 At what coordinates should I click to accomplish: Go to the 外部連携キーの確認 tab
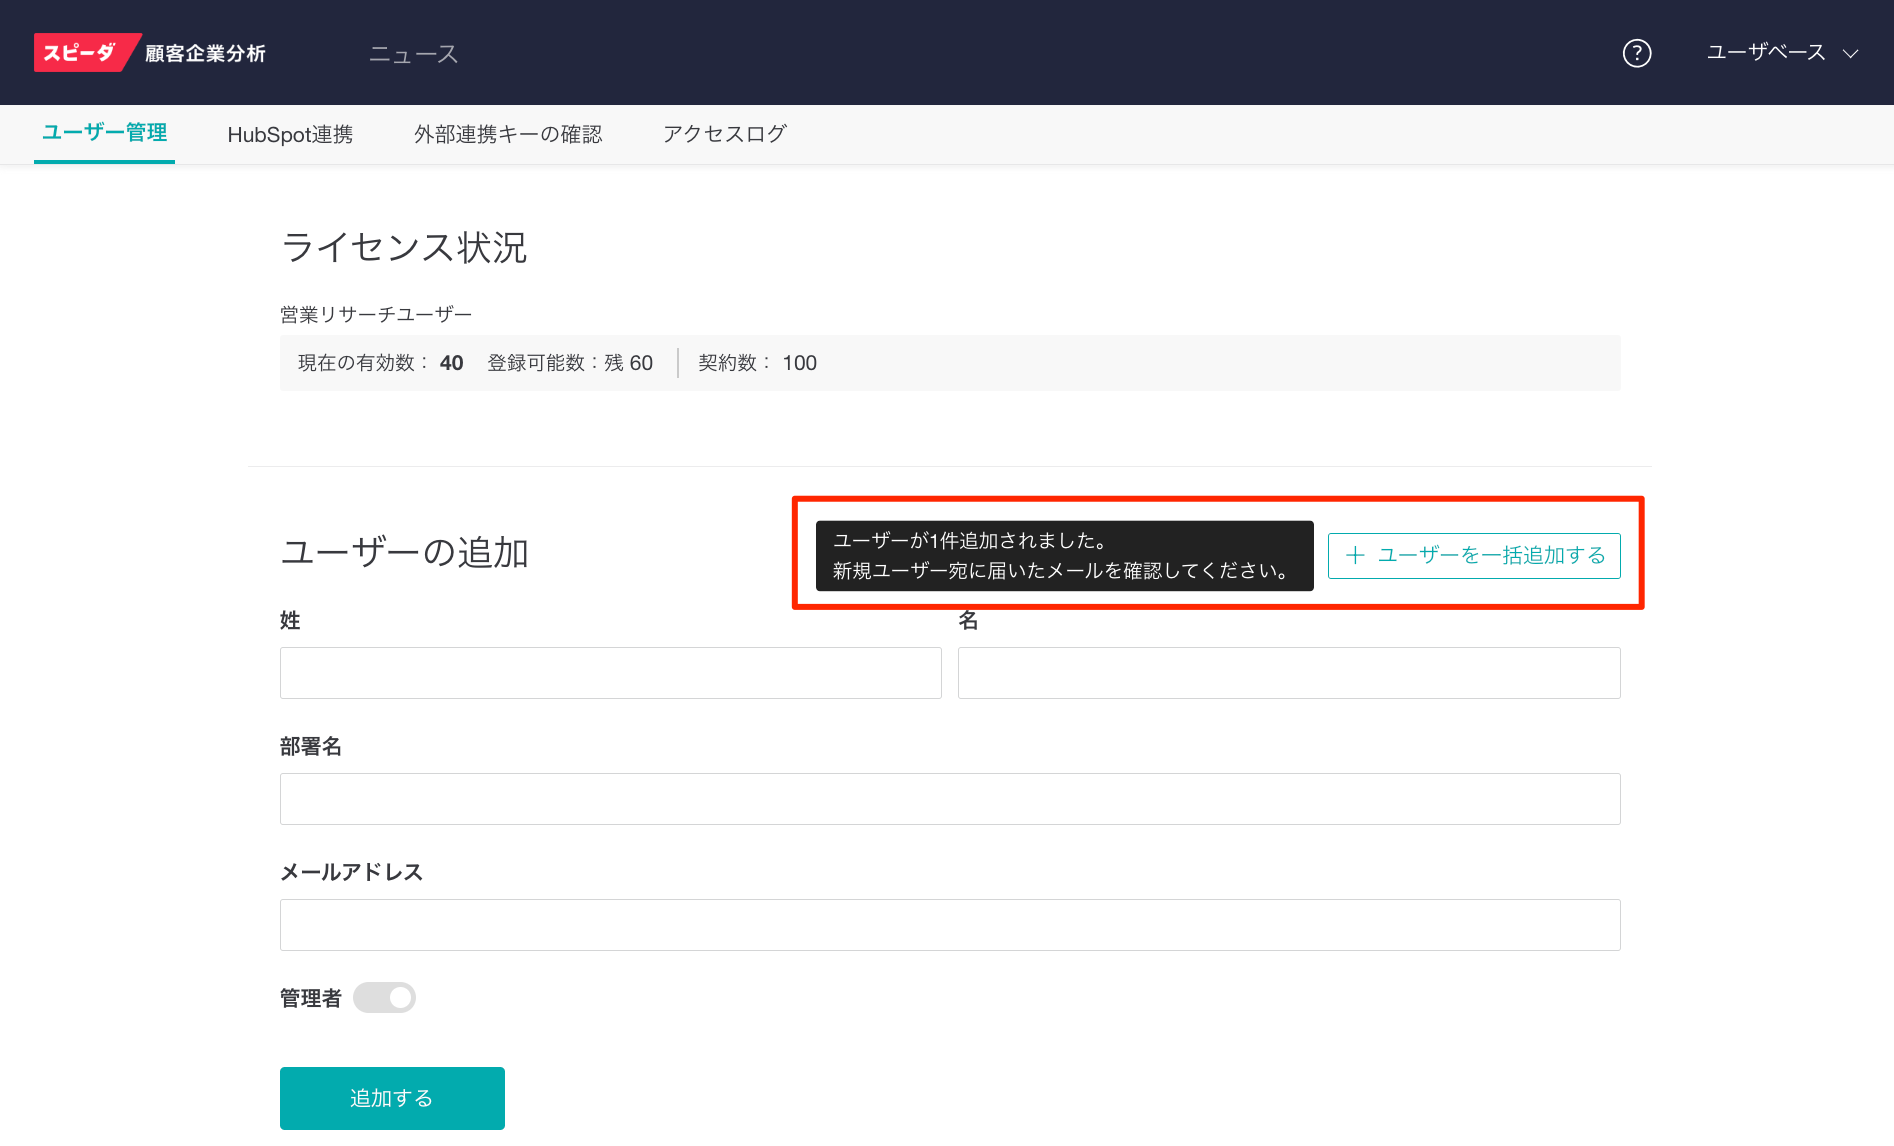[508, 134]
